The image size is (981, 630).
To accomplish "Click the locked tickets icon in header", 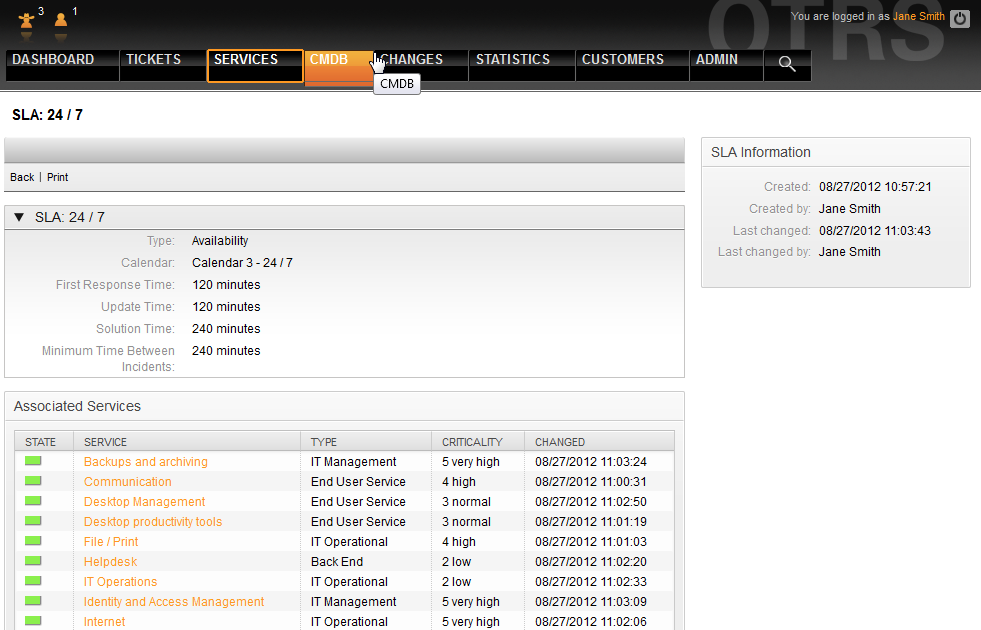I will click(27, 19).
